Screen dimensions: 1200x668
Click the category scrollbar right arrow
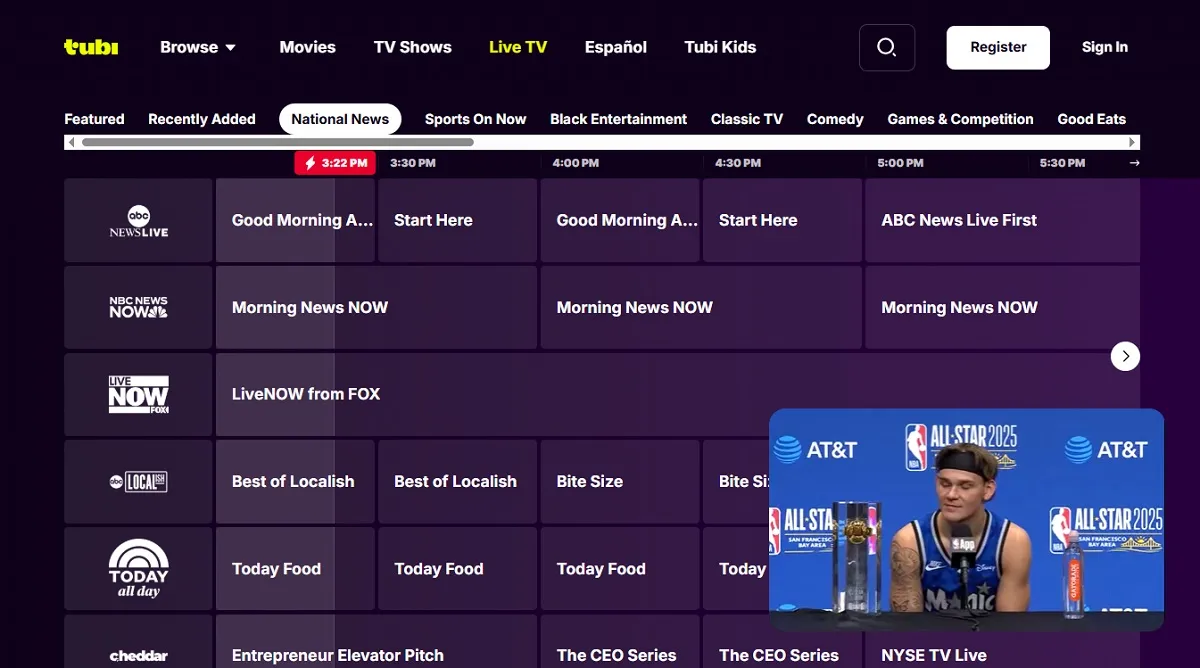pos(1133,142)
